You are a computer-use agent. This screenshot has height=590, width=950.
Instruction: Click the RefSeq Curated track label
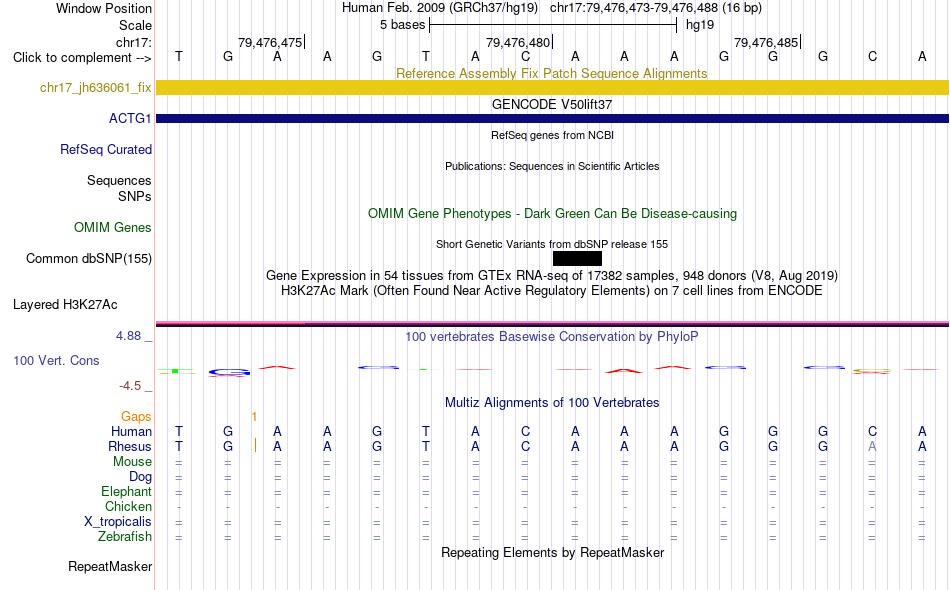(x=105, y=150)
